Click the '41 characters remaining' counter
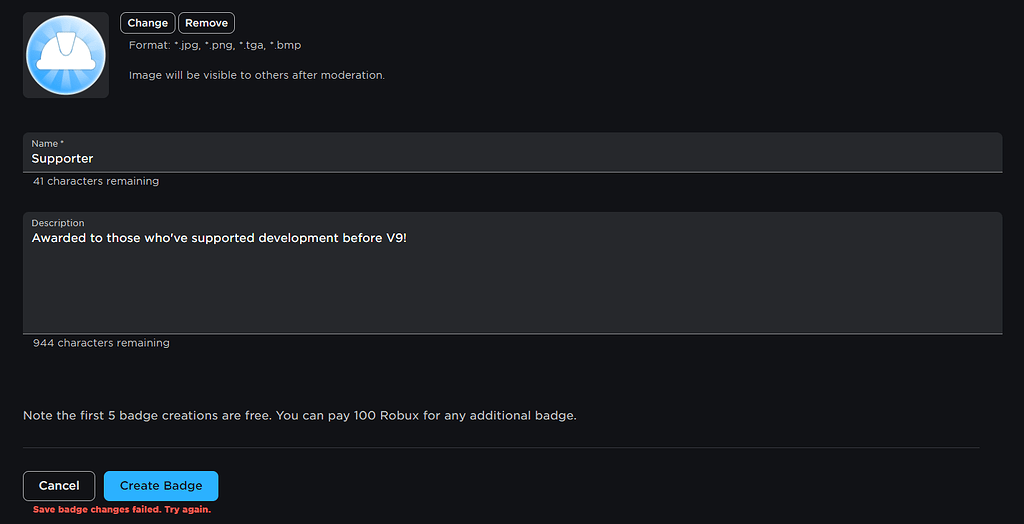The height and width of the screenshot is (524, 1024). point(96,181)
